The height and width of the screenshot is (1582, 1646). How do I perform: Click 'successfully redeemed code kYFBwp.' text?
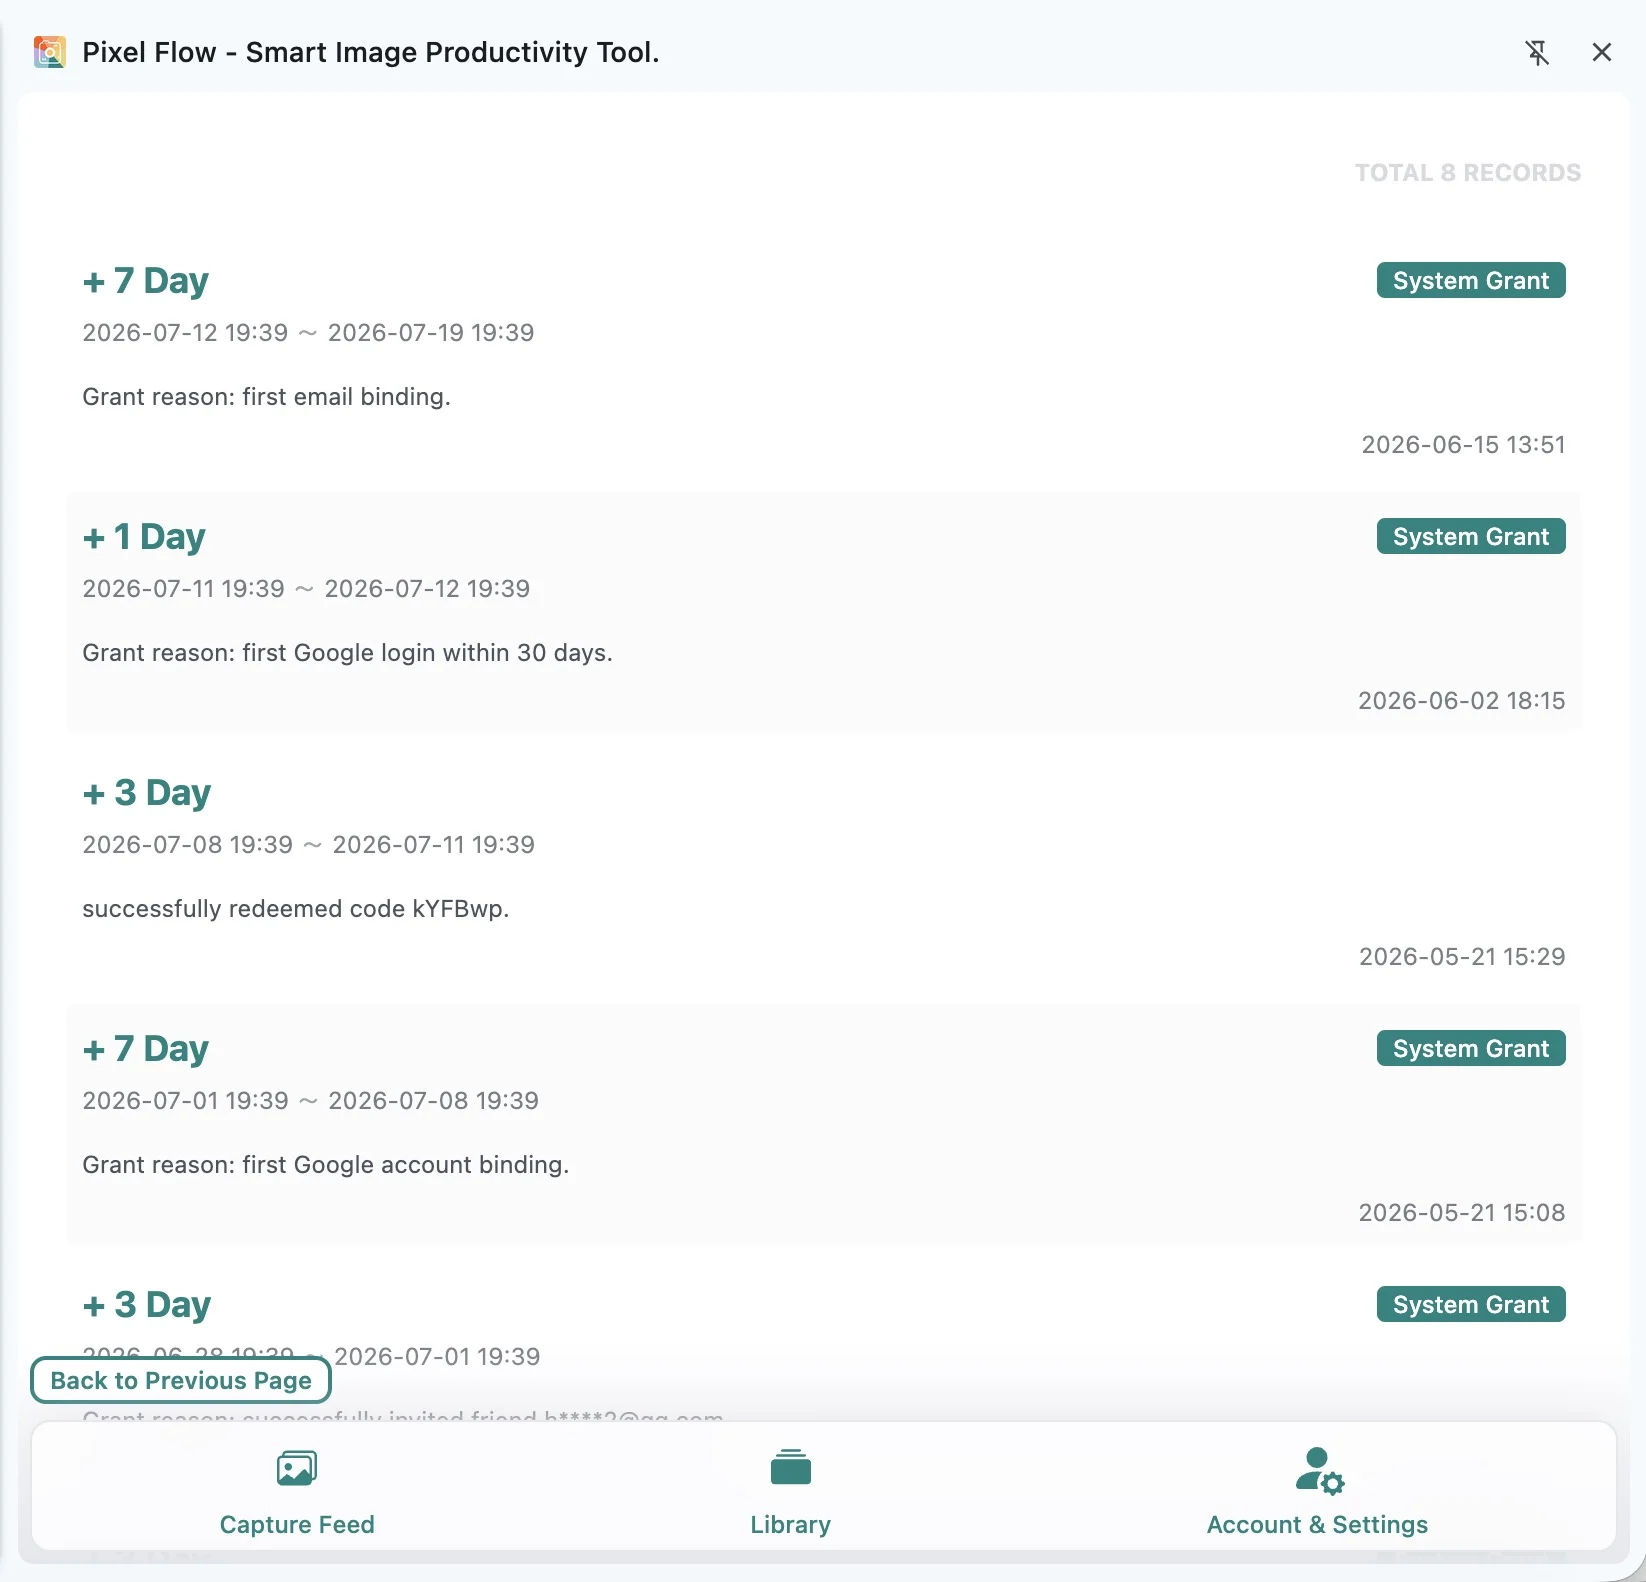tap(296, 909)
